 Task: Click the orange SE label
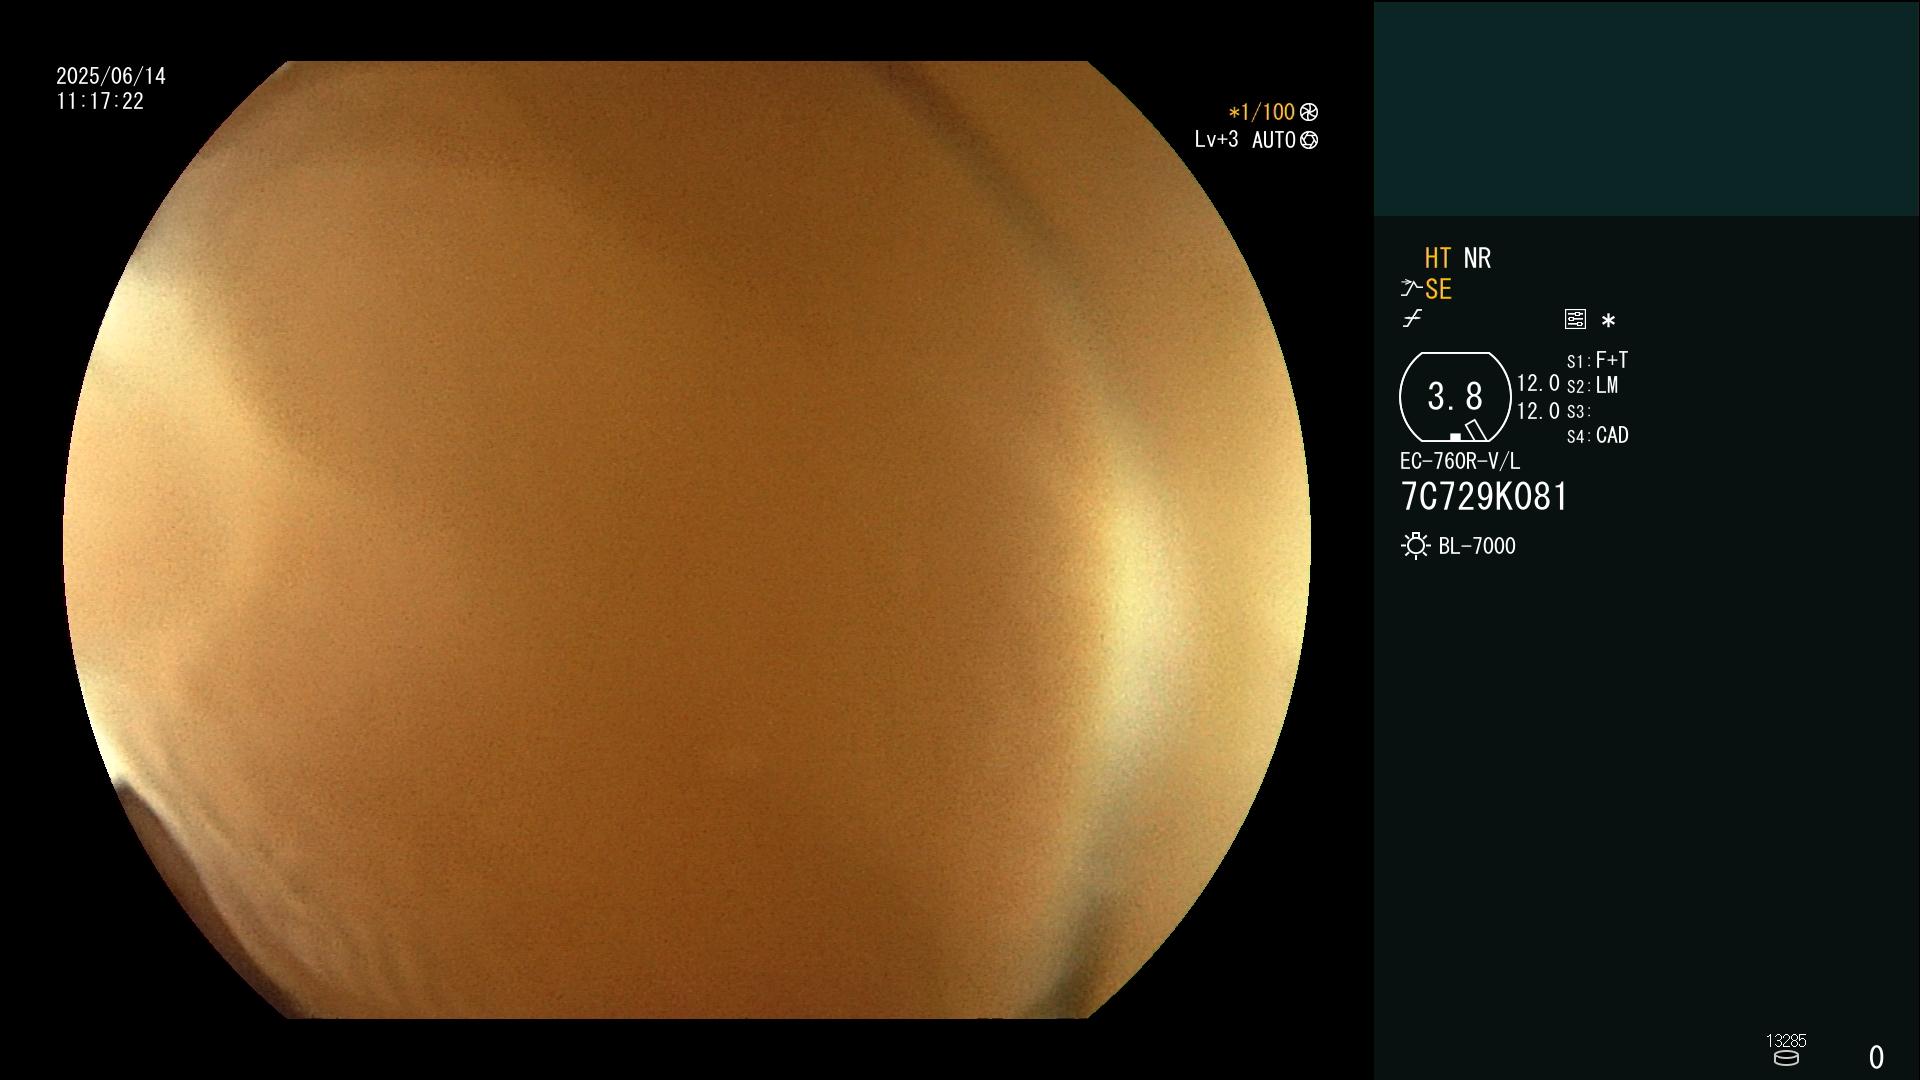click(x=1438, y=290)
